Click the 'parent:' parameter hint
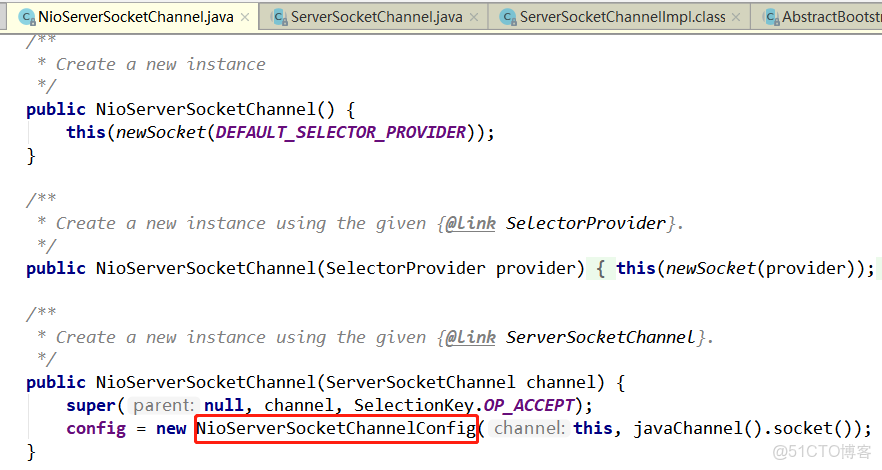Viewport: 882px width, 470px height. pyautogui.click(x=163, y=405)
